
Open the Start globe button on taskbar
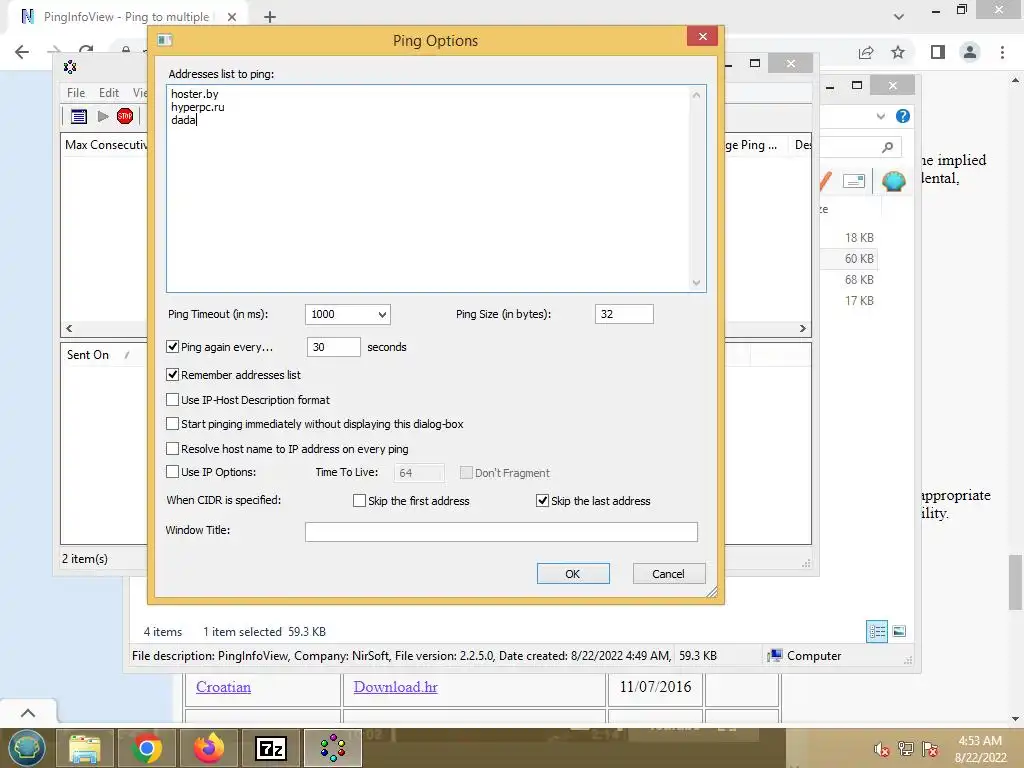(x=27, y=748)
